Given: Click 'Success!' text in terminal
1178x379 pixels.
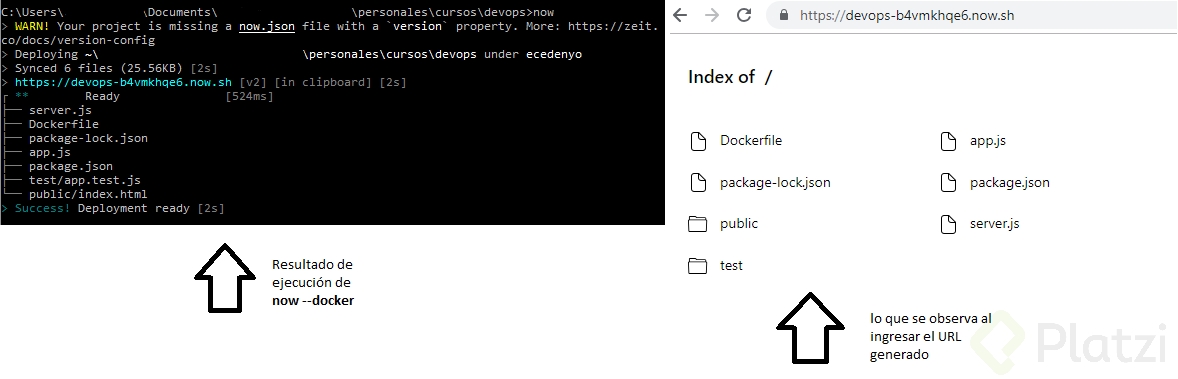Looking at the screenshot, I should [43, 208].
